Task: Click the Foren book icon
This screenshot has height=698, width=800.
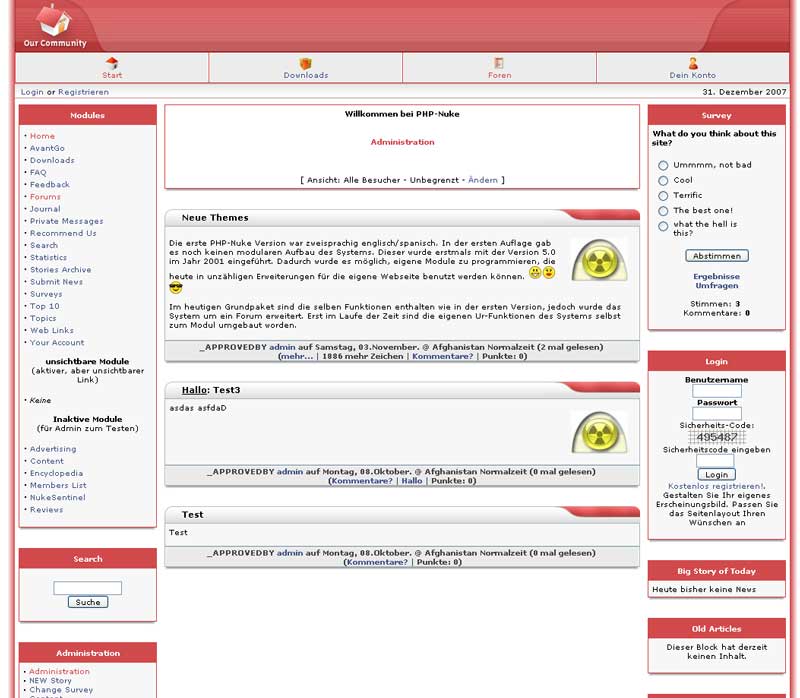Action: [x=499, y=63]
